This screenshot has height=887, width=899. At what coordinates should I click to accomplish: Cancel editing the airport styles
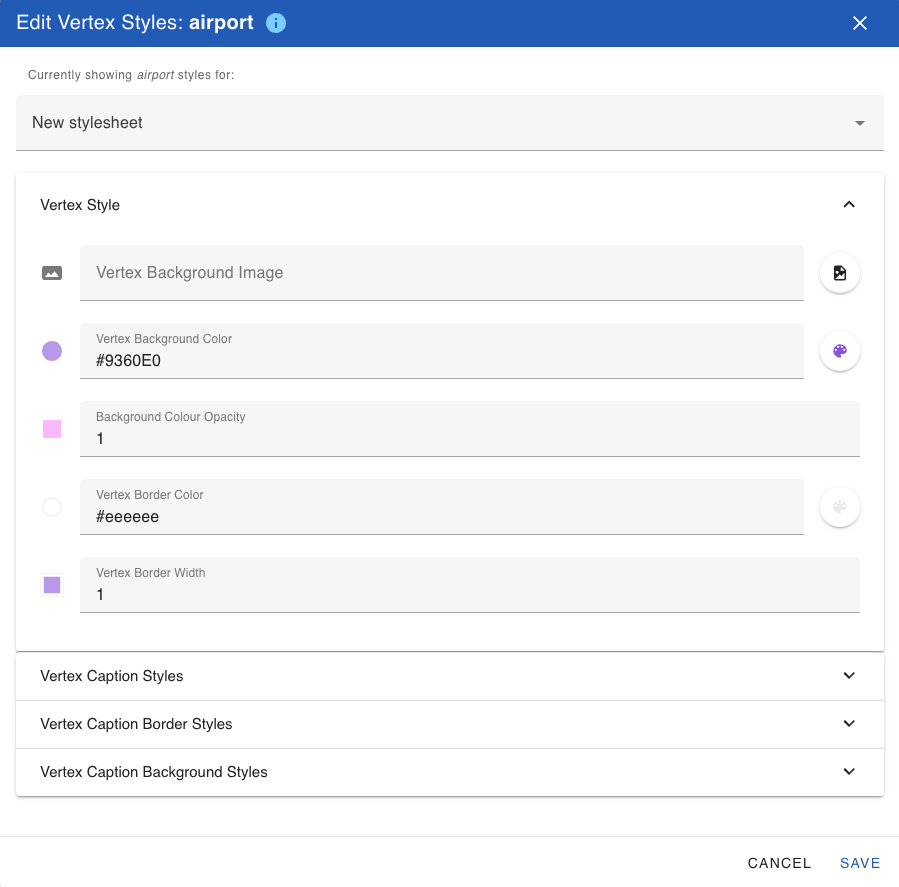tap(779, 863)
